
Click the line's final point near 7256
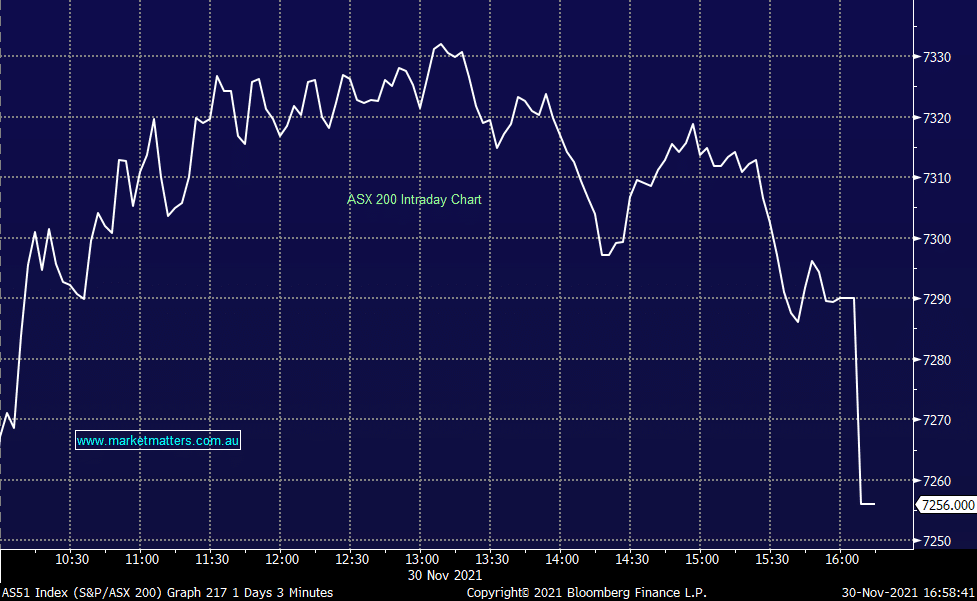tap(874, 503)
